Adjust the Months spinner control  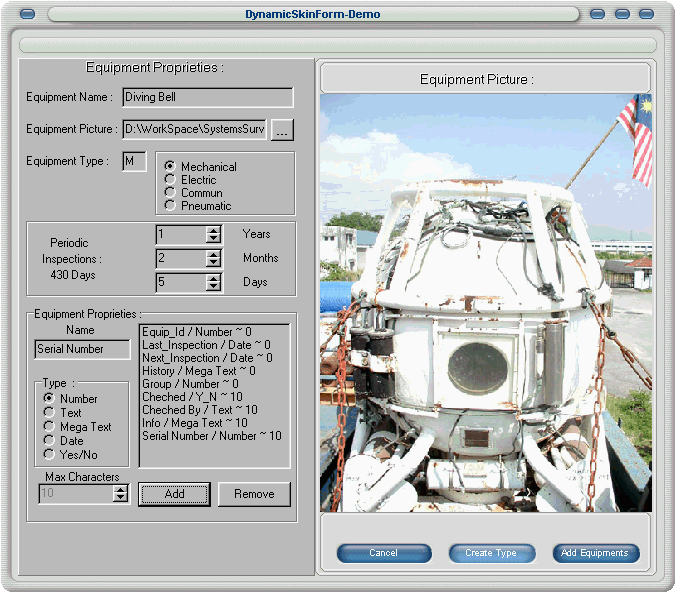213,258
